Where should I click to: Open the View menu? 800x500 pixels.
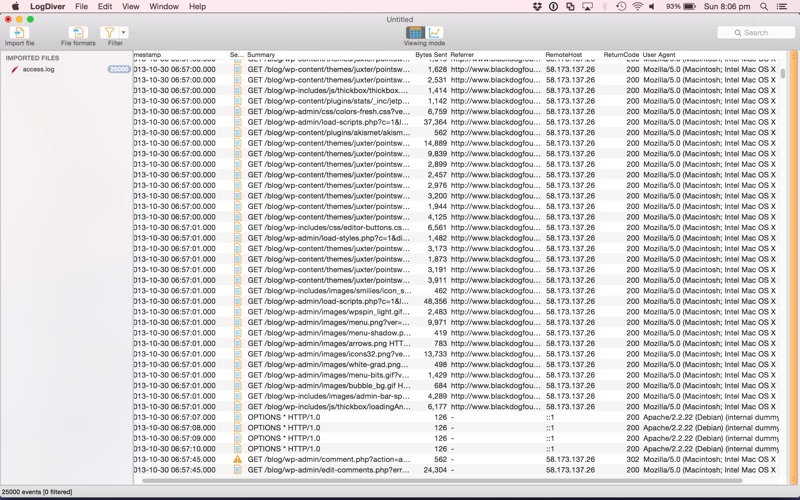131,7
